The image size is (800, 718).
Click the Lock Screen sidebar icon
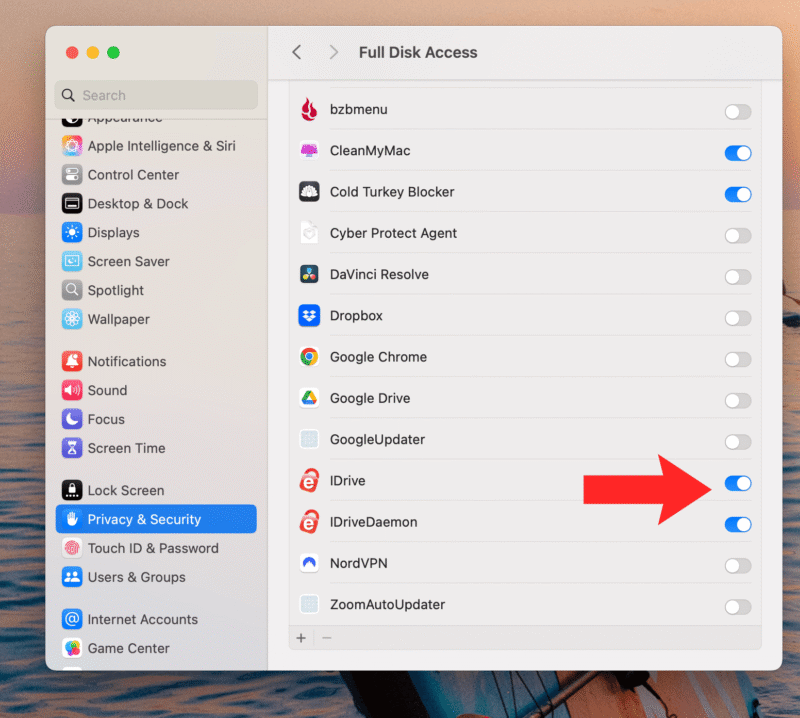pyautogui.click(x=72, y=490)
